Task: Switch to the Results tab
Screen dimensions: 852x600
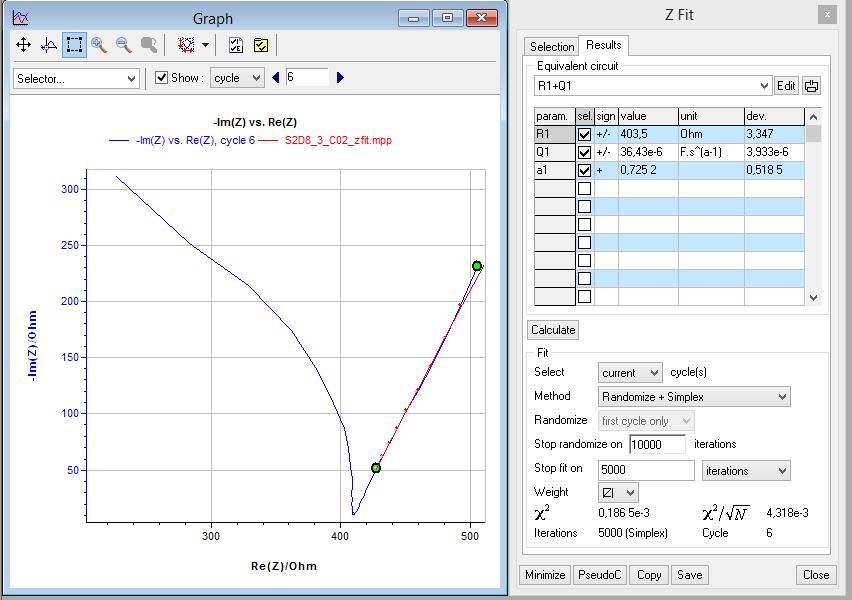Action: pyautogui.click(x=603, y=45)
